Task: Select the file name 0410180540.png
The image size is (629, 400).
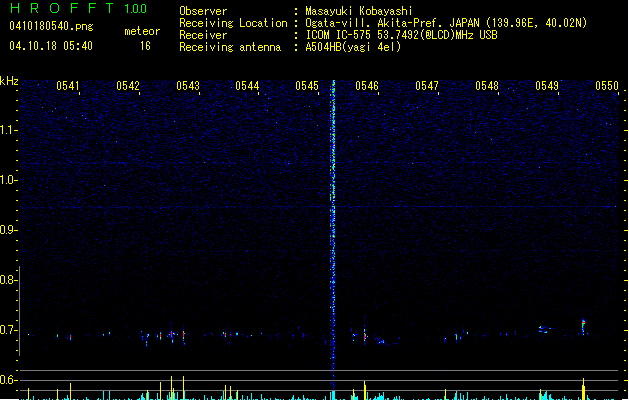Action: pyautogui.click(x=51, y=26)
